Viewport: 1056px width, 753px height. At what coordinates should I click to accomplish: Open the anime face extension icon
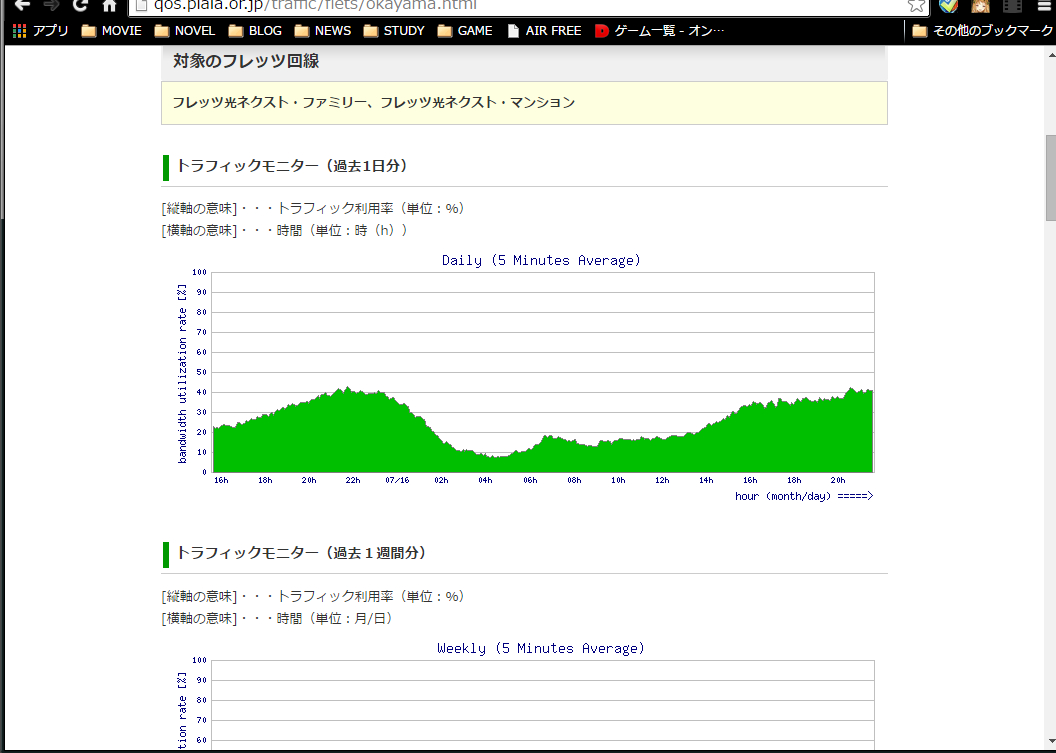click(x=980, y=5)
